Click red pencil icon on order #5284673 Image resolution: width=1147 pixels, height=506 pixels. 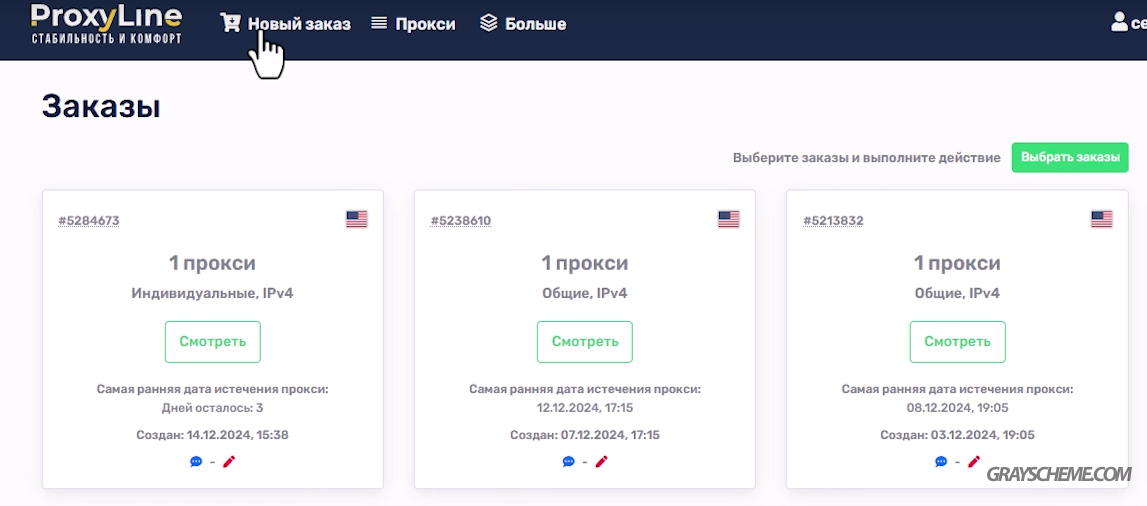click(x=229, y=461)
